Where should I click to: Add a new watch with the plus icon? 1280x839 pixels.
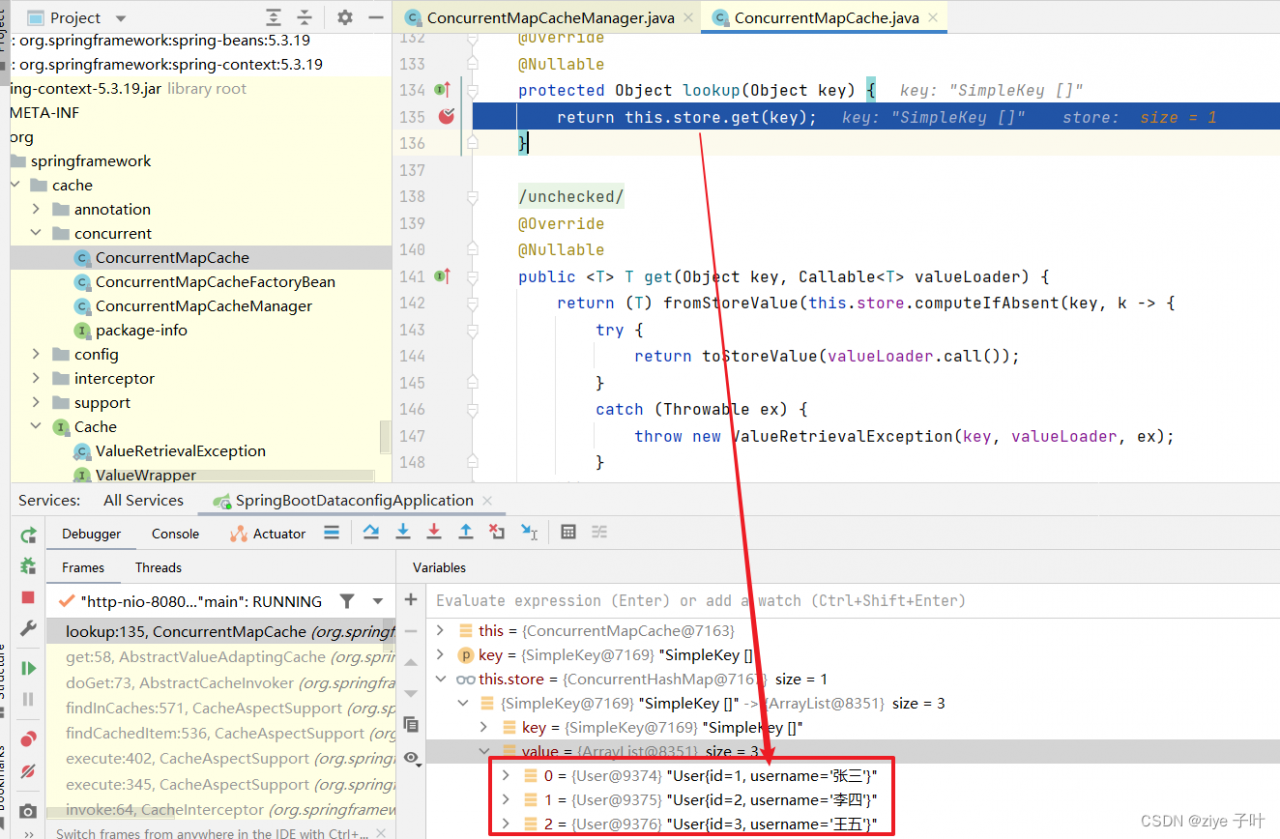tap(411, 599)
